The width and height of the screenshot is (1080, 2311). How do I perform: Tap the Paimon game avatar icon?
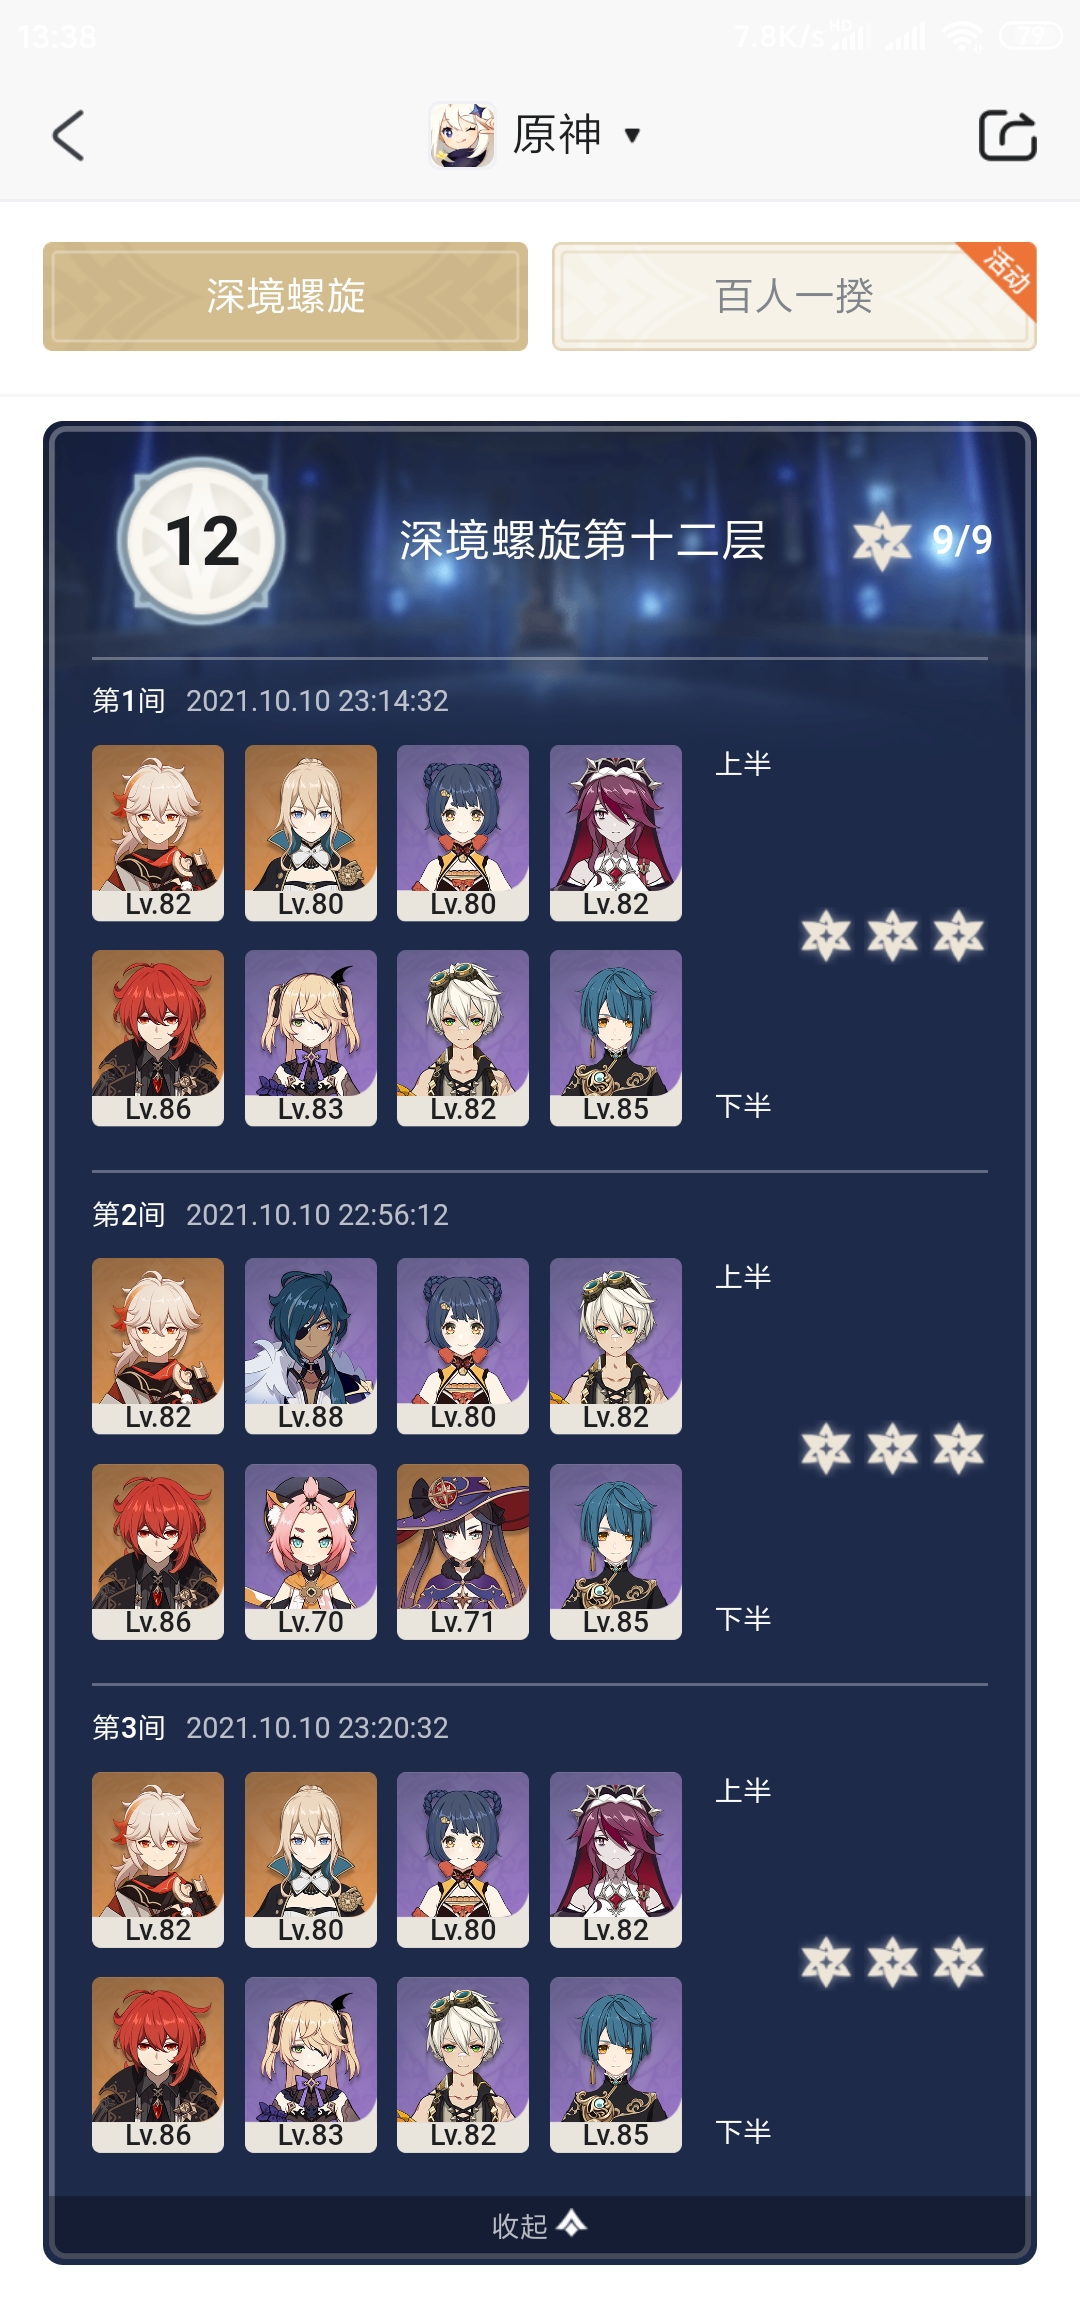(x=462, y=135)
